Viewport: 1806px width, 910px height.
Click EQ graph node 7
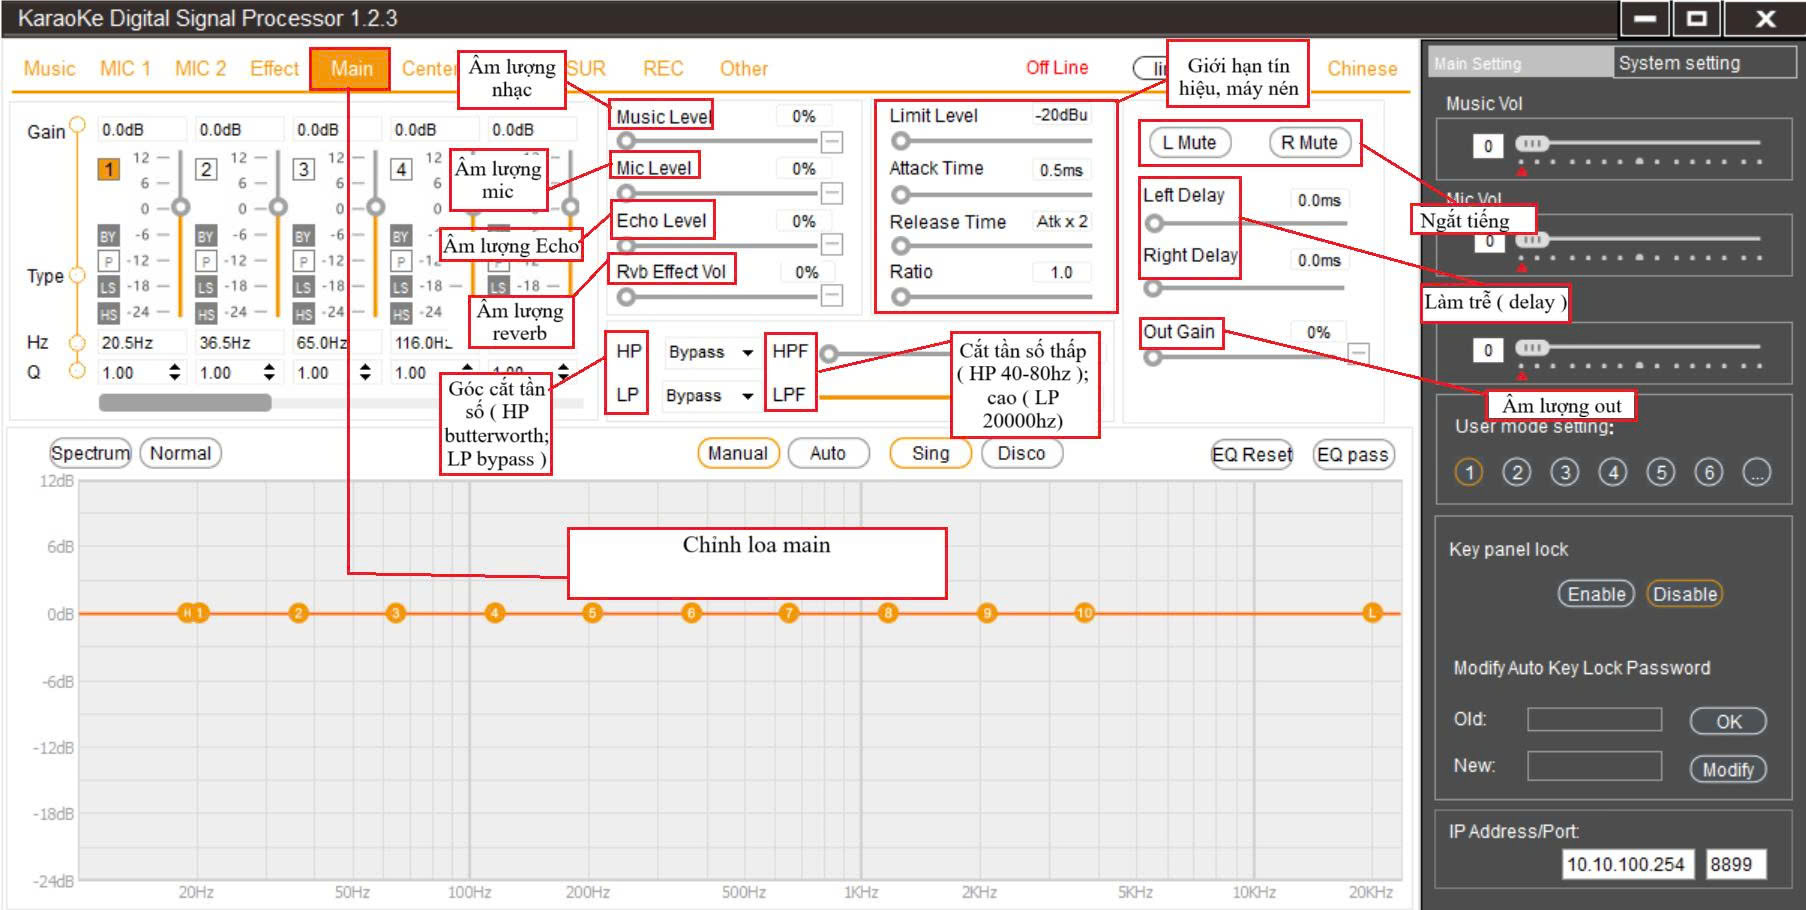(789, 613)
